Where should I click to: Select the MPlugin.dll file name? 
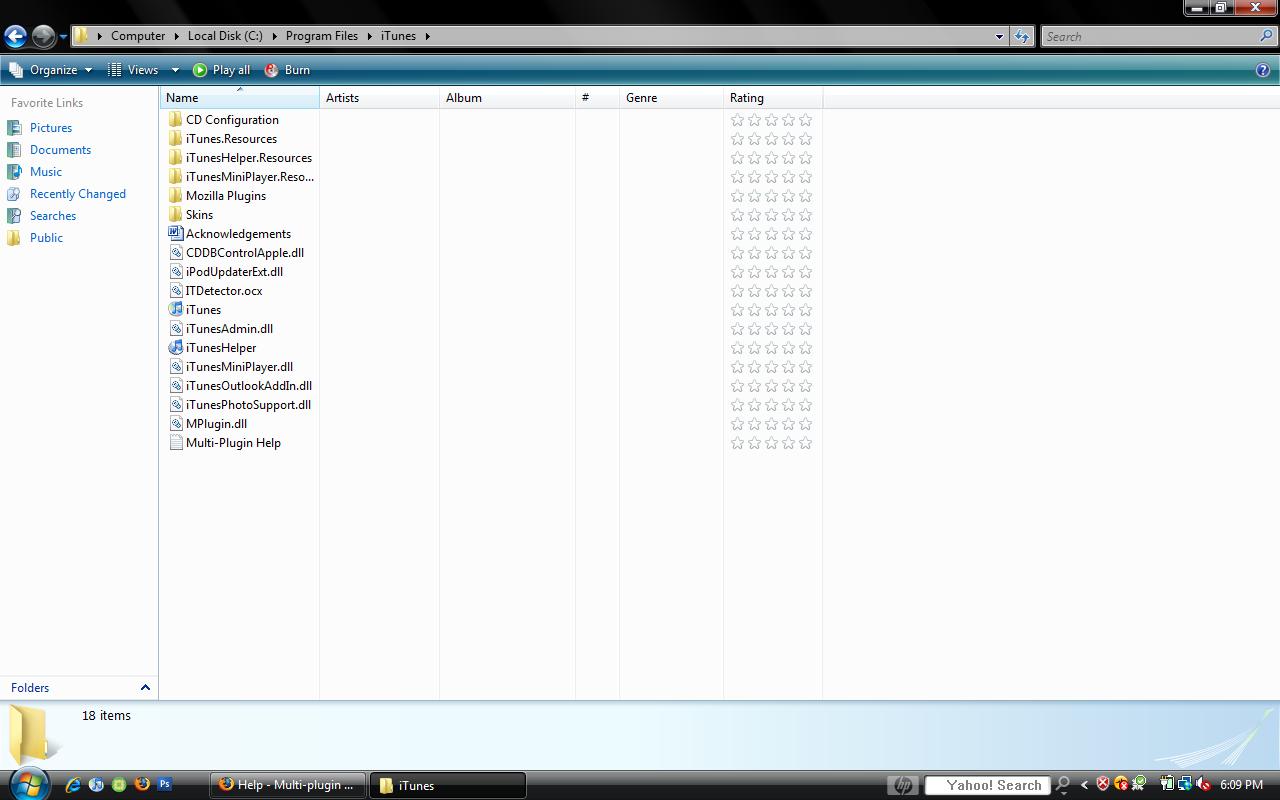point(216,424)
